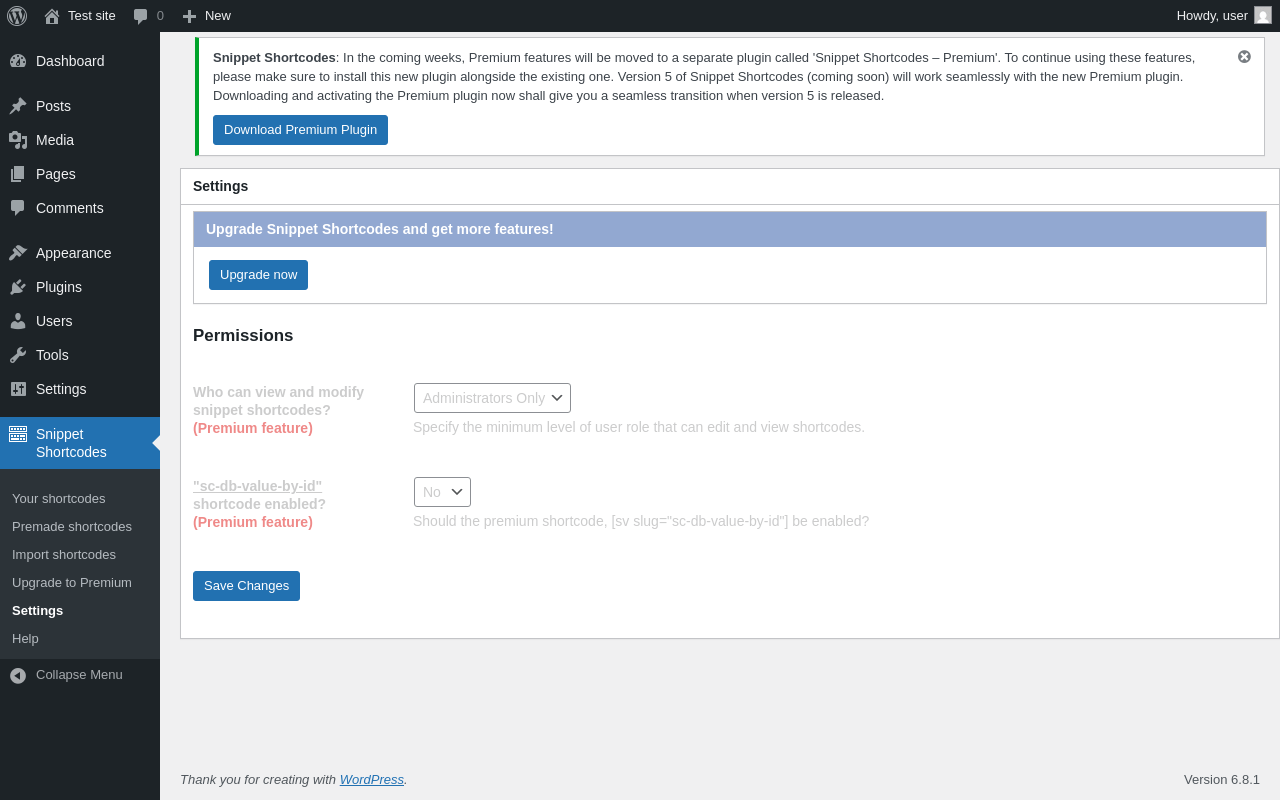Open Users menu item
The image size is (1280, 800).
80,321
